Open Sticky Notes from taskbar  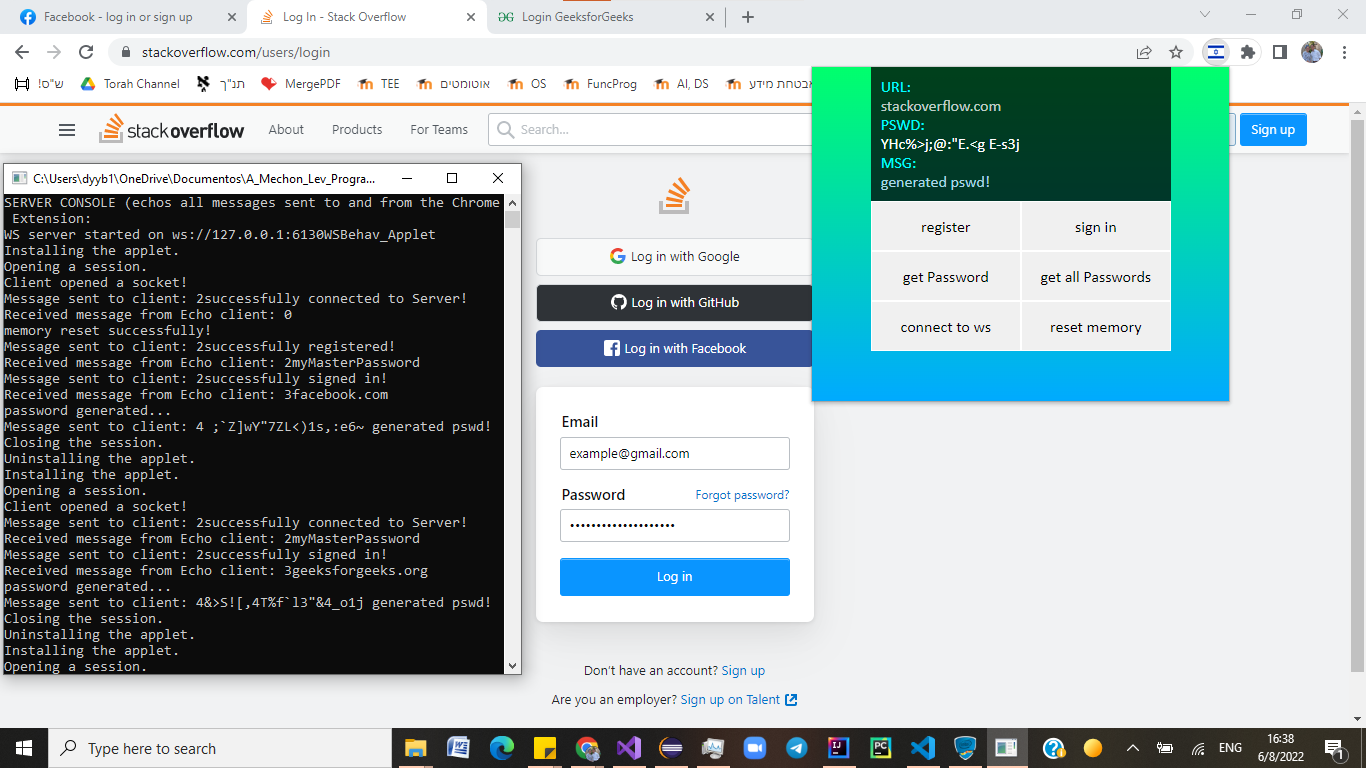click(544, 748)
